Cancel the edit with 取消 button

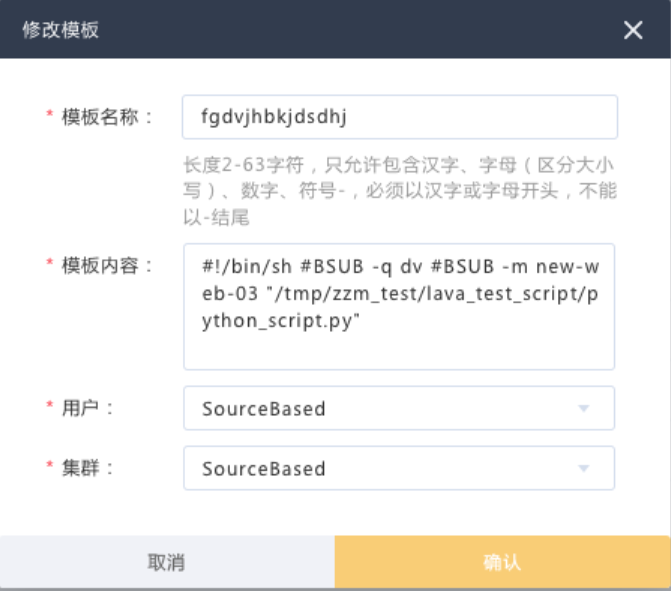167,562
